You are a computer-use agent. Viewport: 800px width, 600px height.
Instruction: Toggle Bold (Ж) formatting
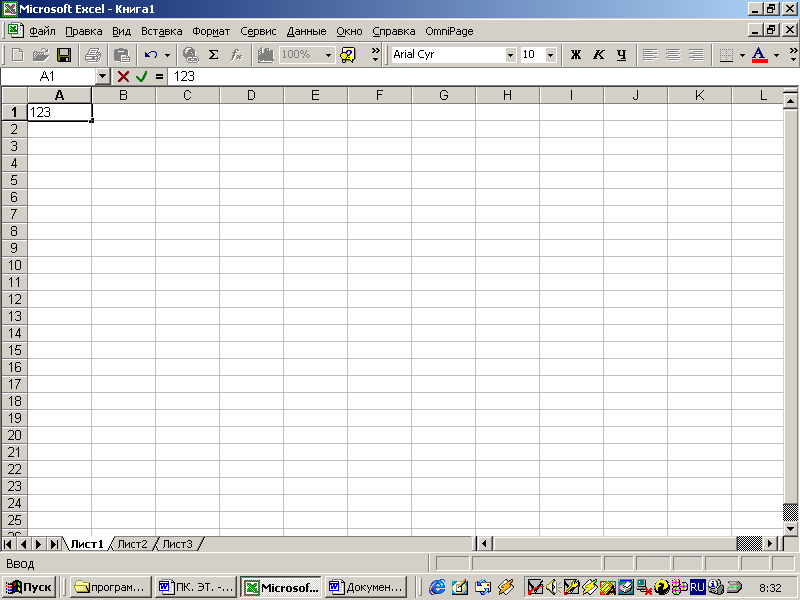576,55
